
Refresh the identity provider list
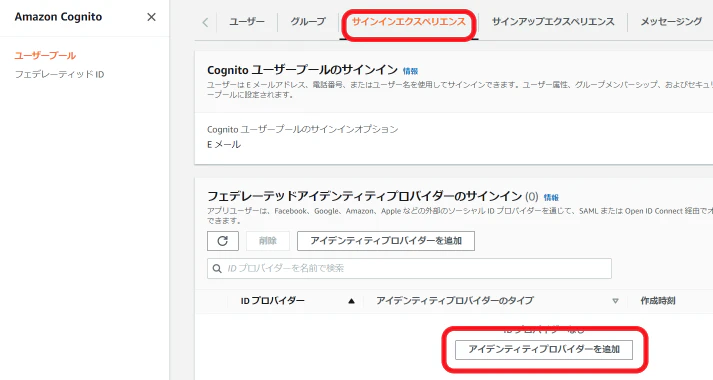tap(223, 241)
